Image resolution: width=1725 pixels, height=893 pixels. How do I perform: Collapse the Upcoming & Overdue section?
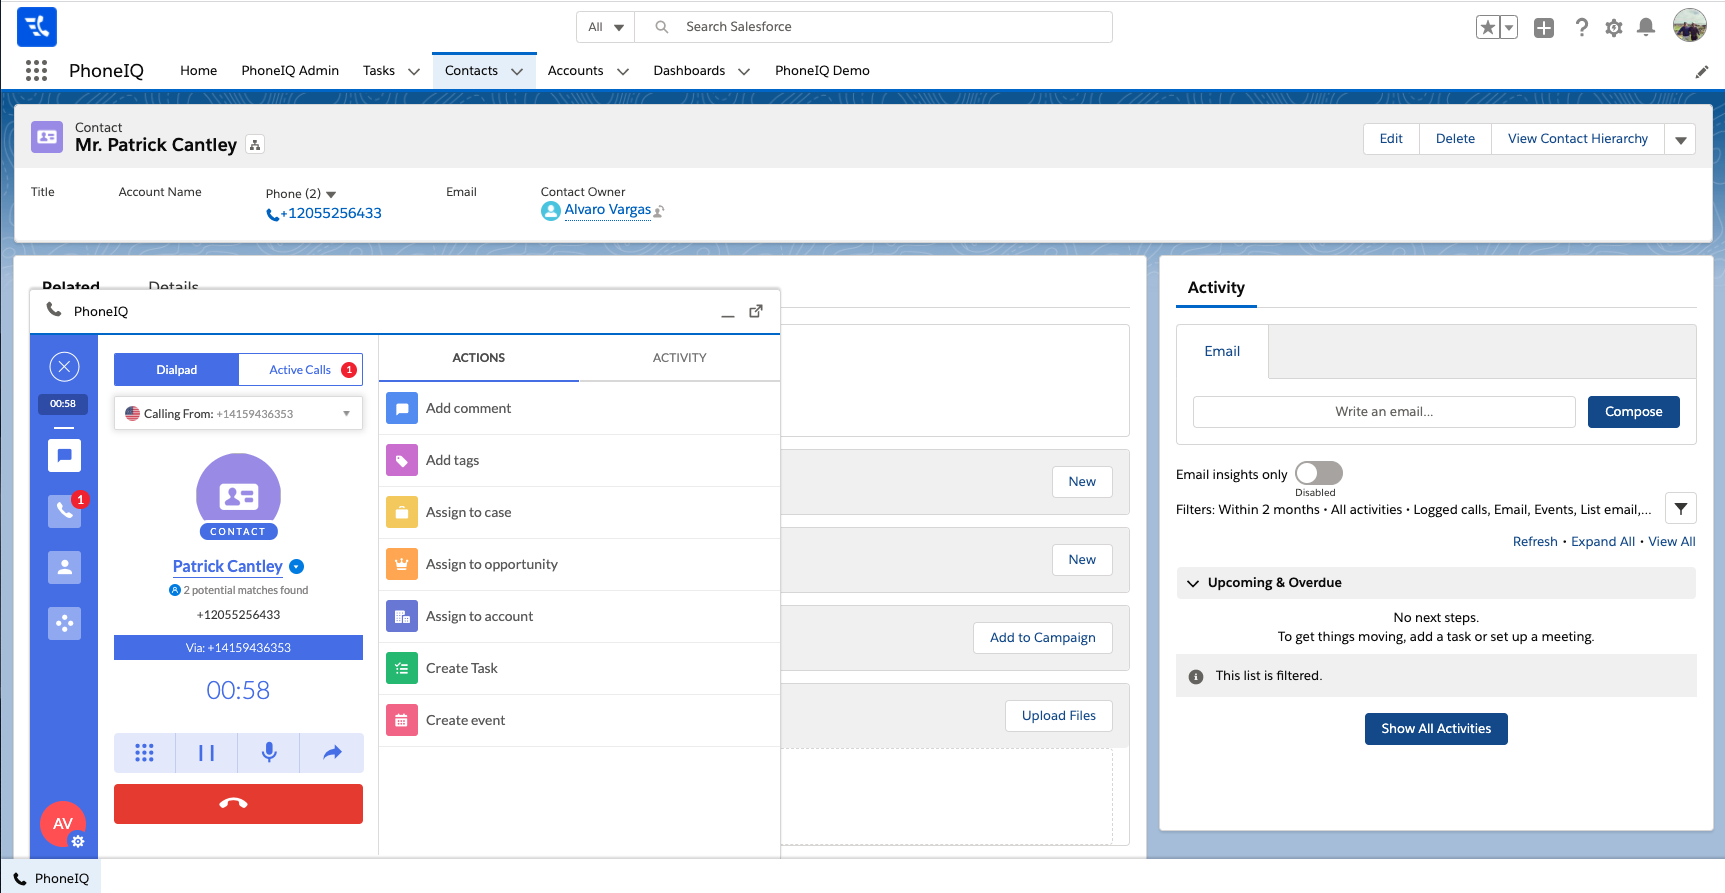tap(1193, 583)
